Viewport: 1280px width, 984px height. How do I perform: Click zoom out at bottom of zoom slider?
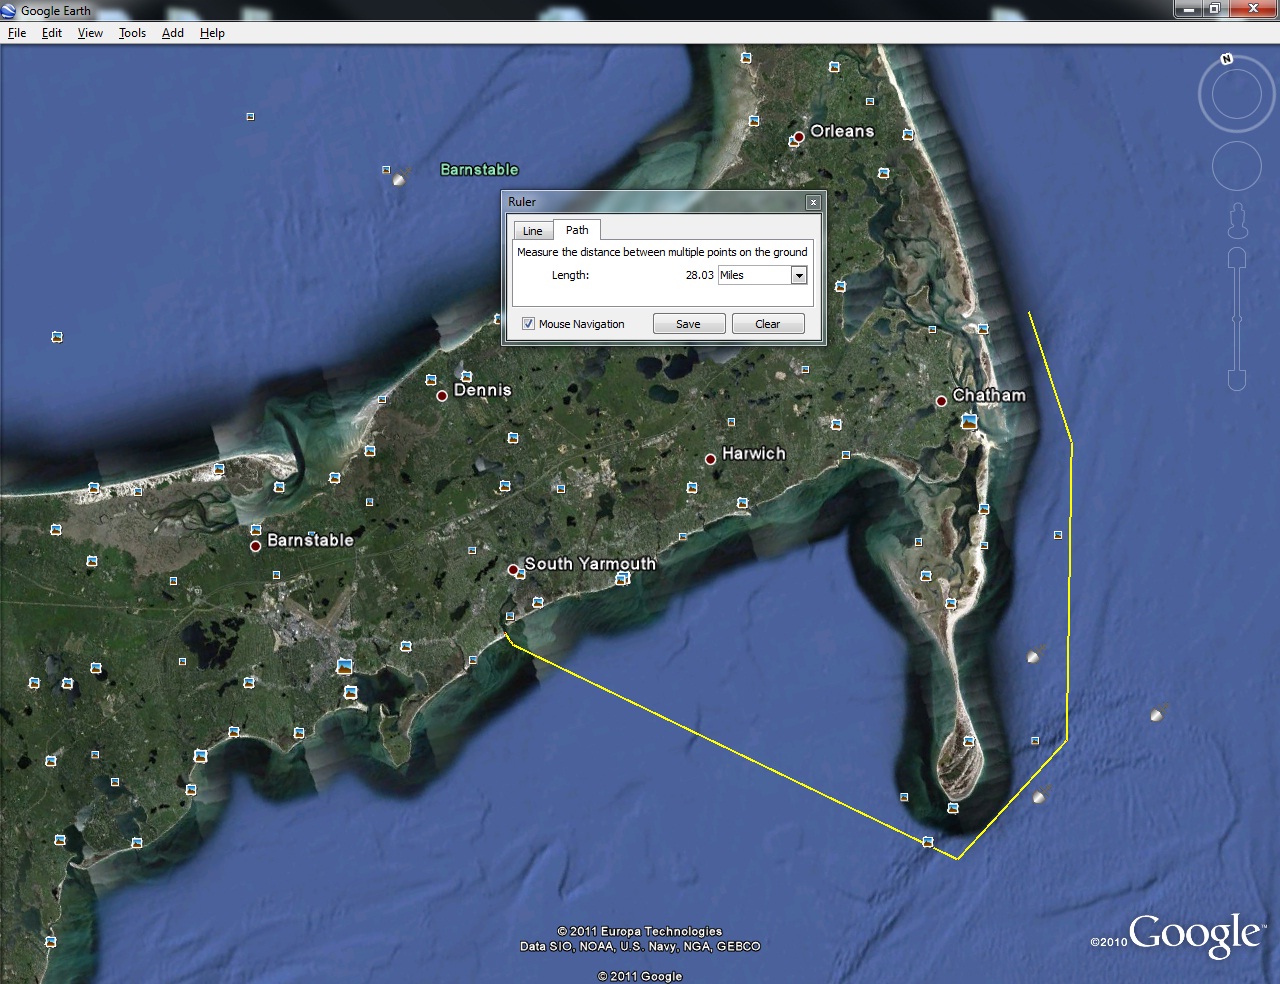point(1237,380)
